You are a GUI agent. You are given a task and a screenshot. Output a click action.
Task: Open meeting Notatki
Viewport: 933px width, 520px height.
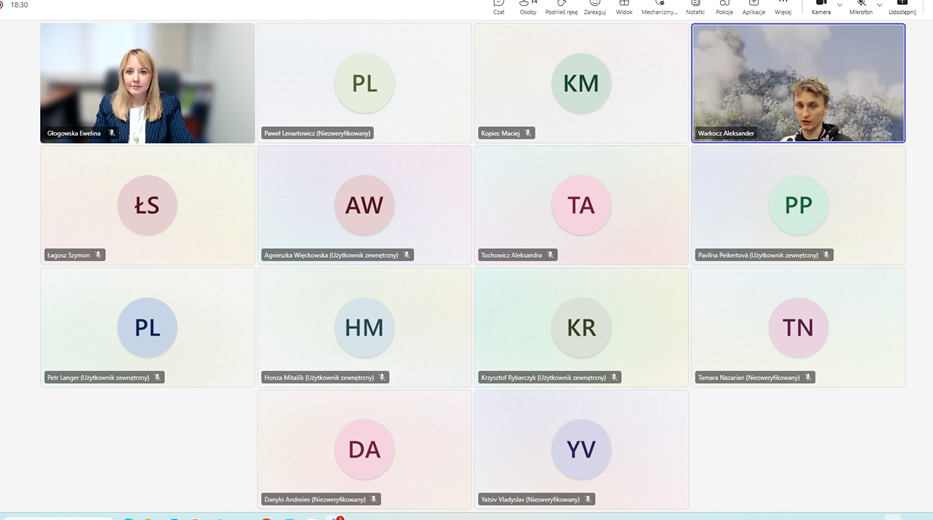coord(695,6)
